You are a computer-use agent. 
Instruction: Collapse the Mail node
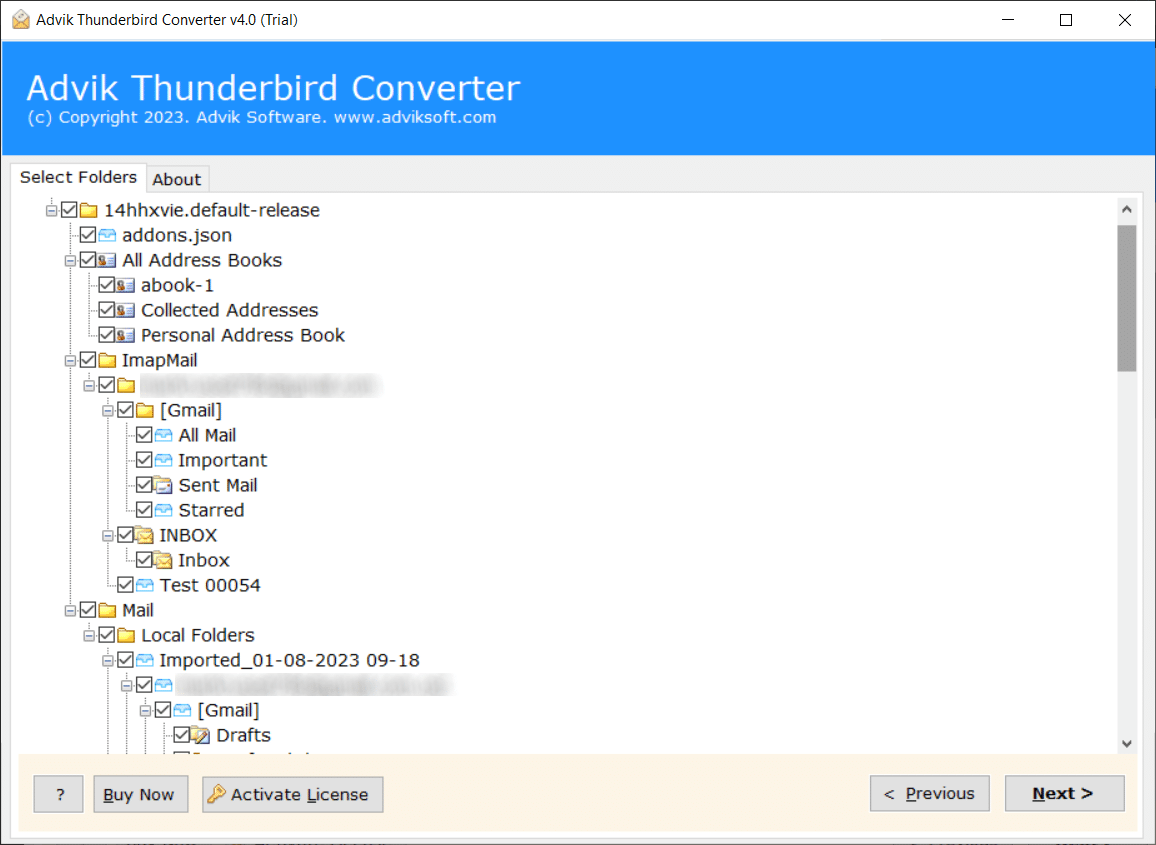[70, 611]
